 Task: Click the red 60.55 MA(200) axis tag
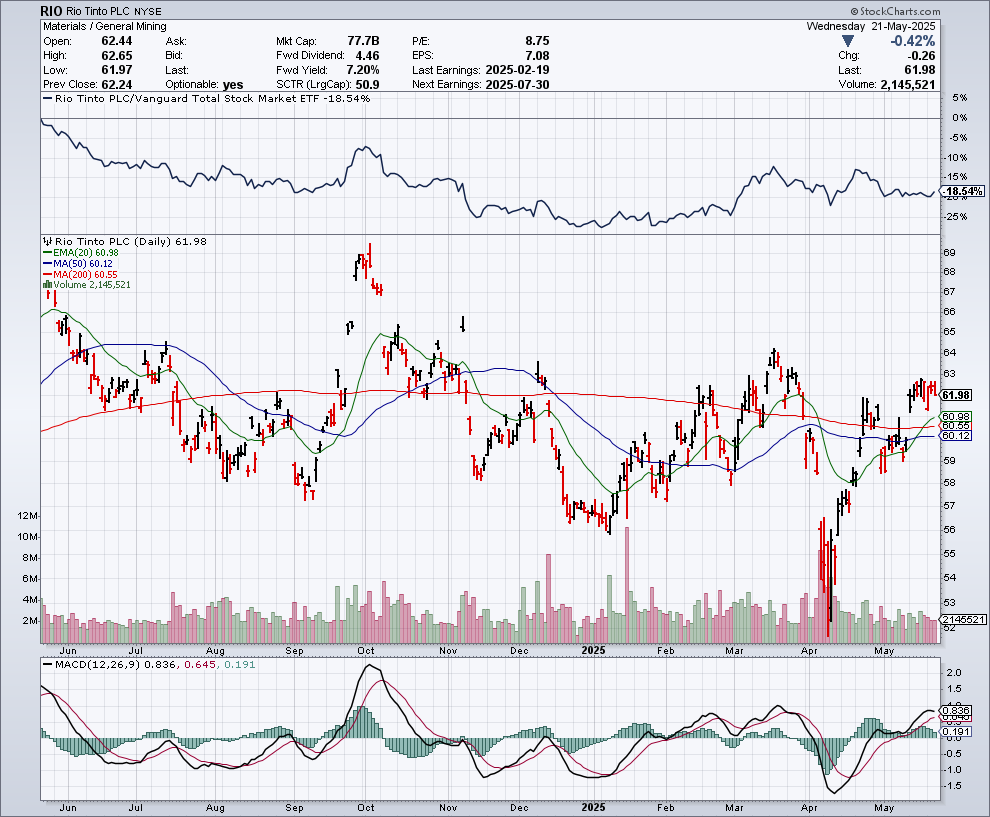pos(955,426)
